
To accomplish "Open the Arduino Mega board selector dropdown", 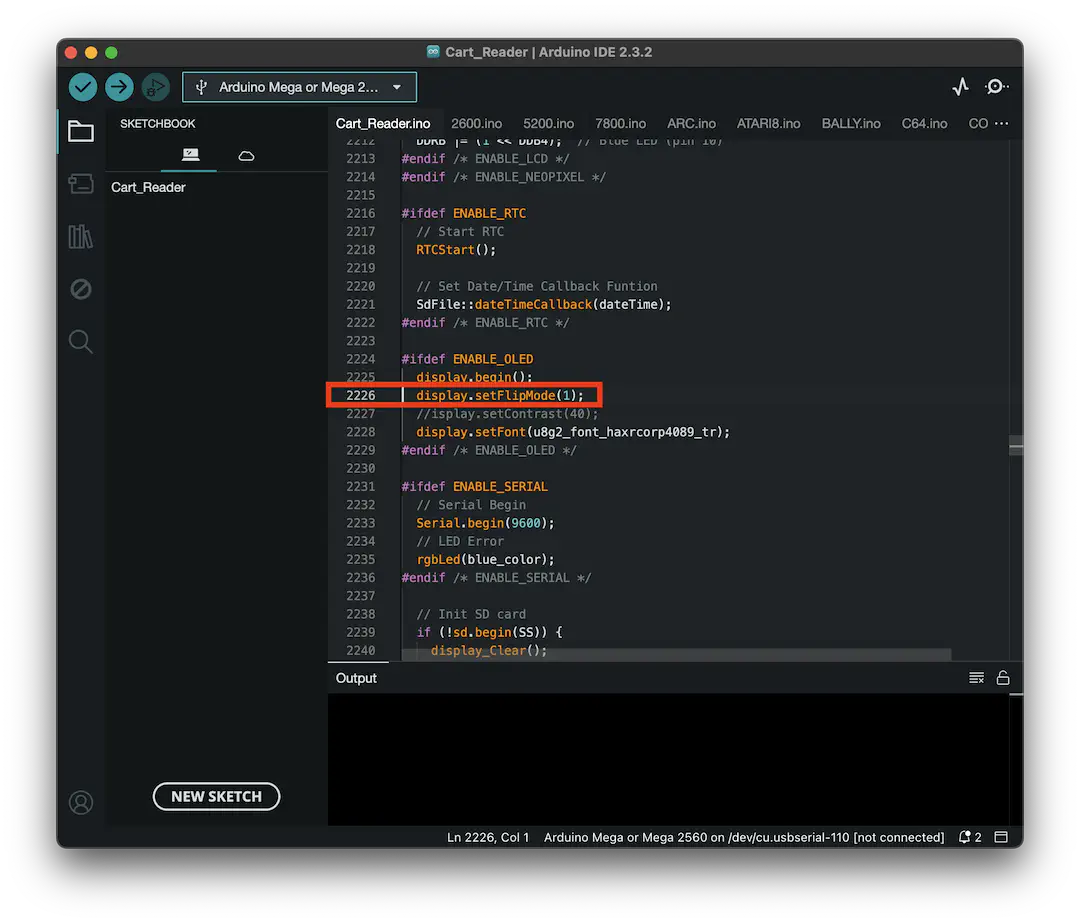I will coord(299,87).
